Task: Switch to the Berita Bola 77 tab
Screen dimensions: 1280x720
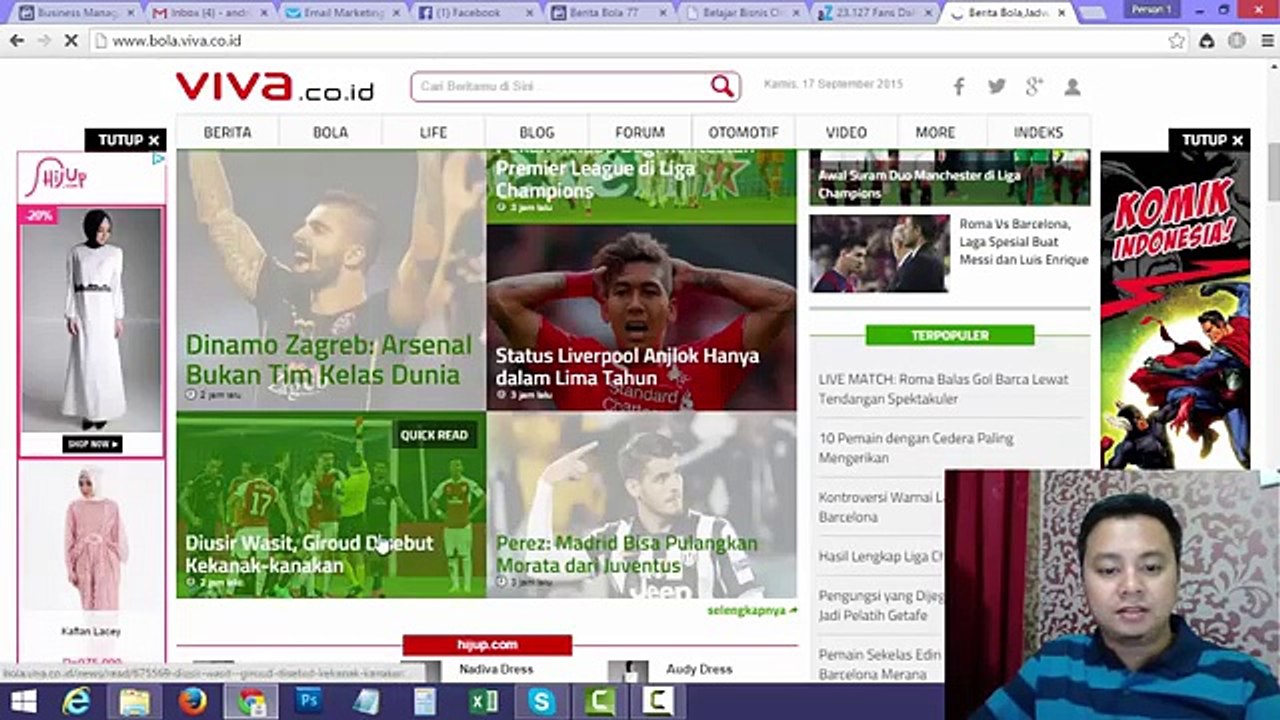Action: (x=606, y=13)
